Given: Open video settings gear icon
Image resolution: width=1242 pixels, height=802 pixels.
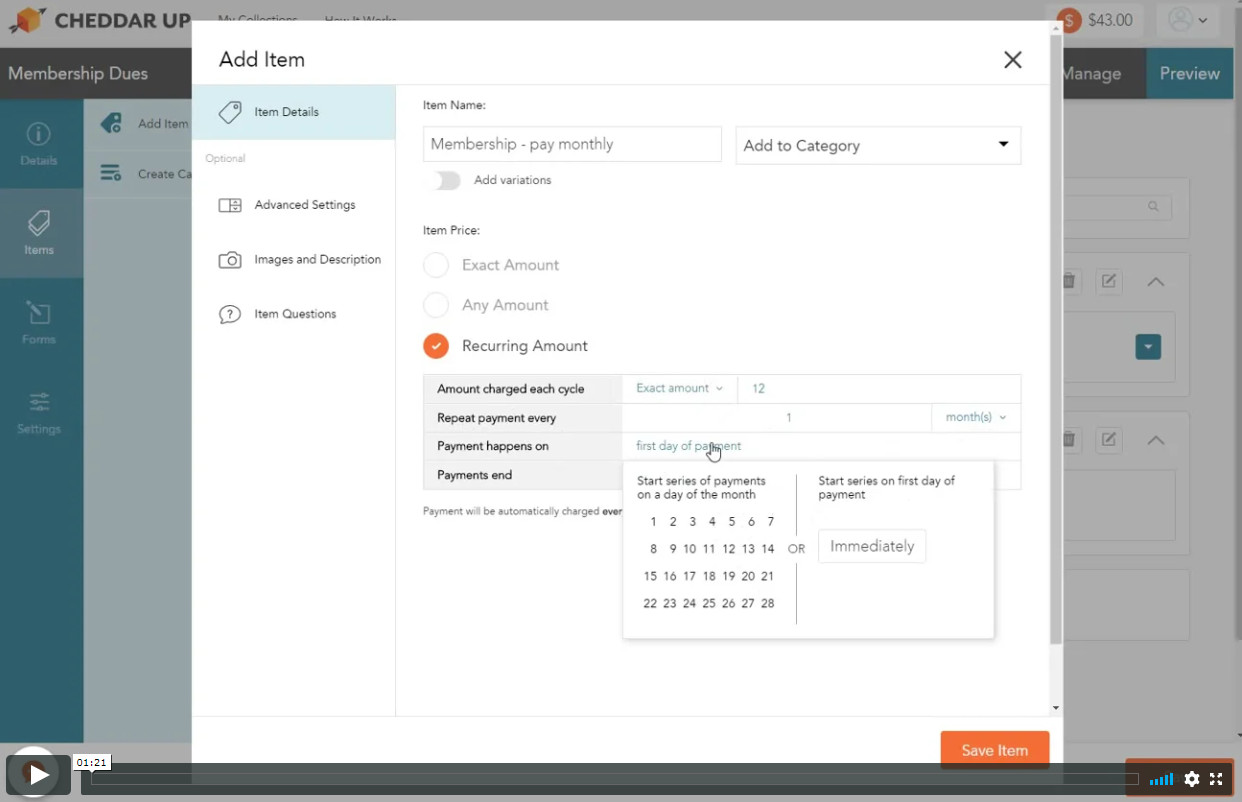Looking at the screenshot, I should 1191,779.
